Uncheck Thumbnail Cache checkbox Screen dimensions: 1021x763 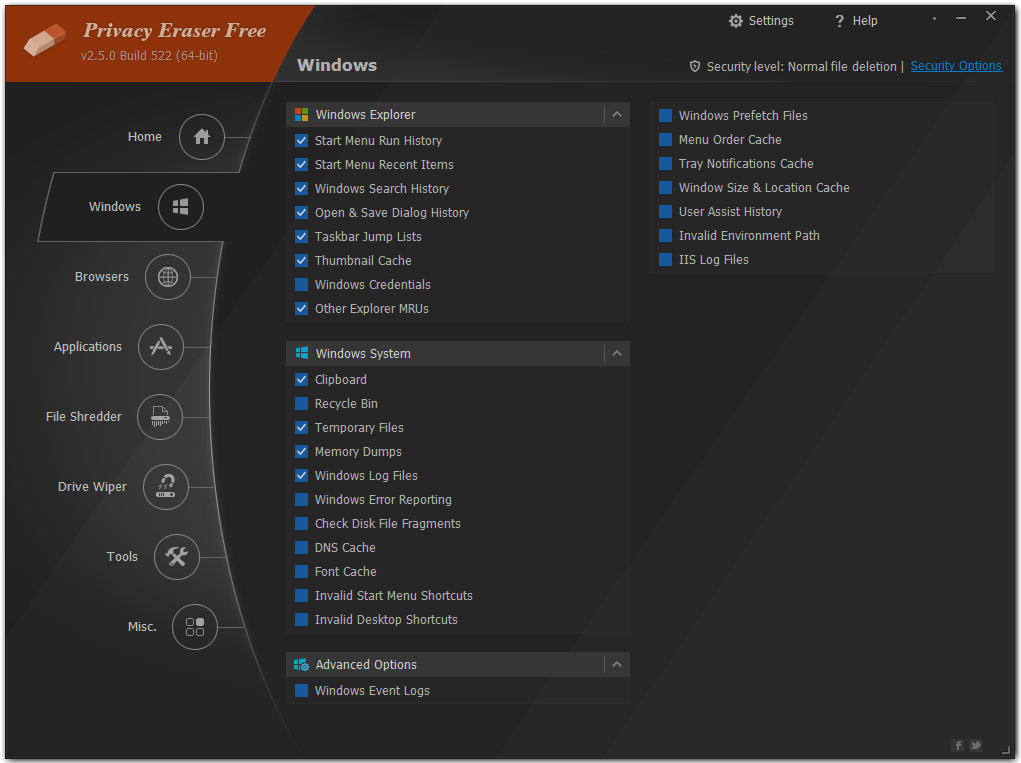coord(301,260)
